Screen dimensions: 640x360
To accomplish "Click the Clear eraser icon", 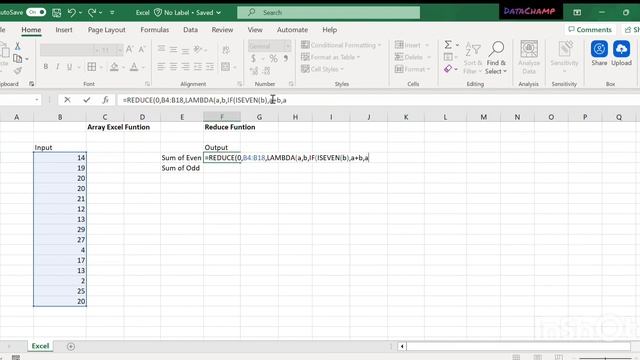I will (448, 69).
